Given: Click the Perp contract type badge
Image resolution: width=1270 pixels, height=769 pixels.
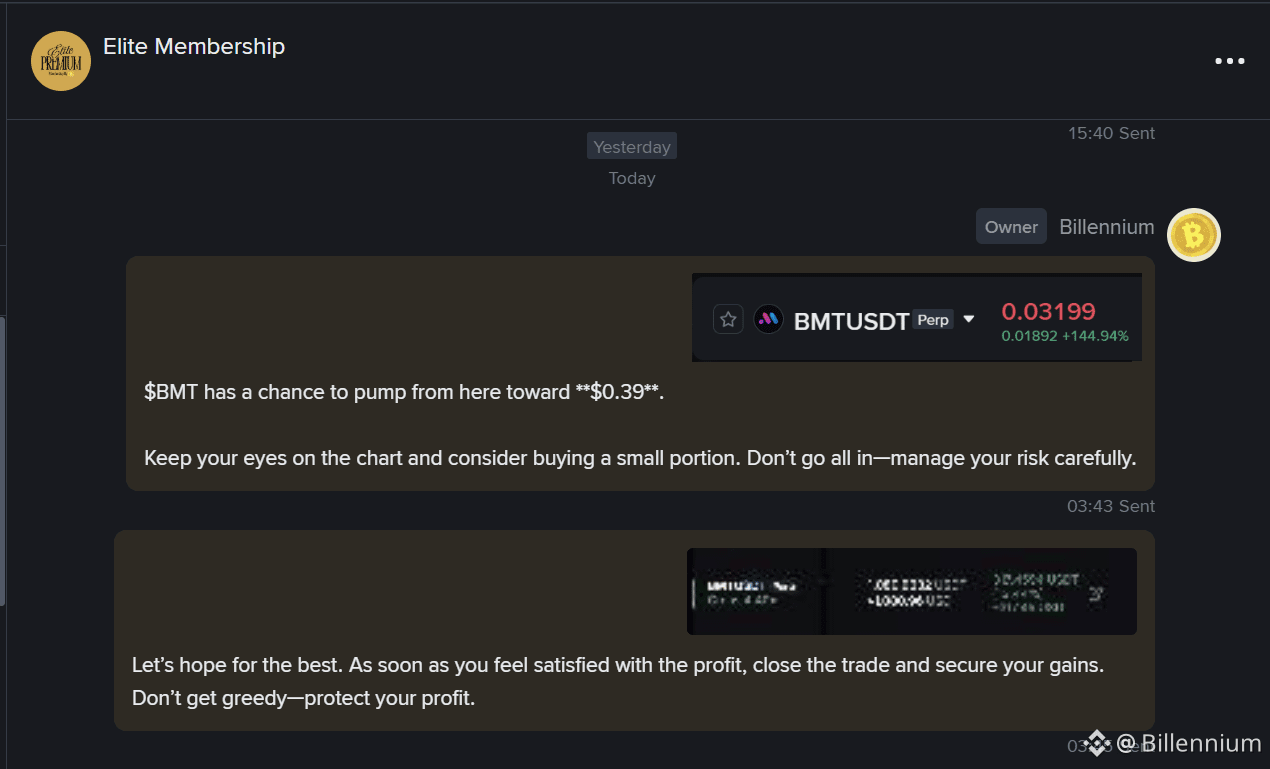Looking at the screenshot, I should point(933,320).
